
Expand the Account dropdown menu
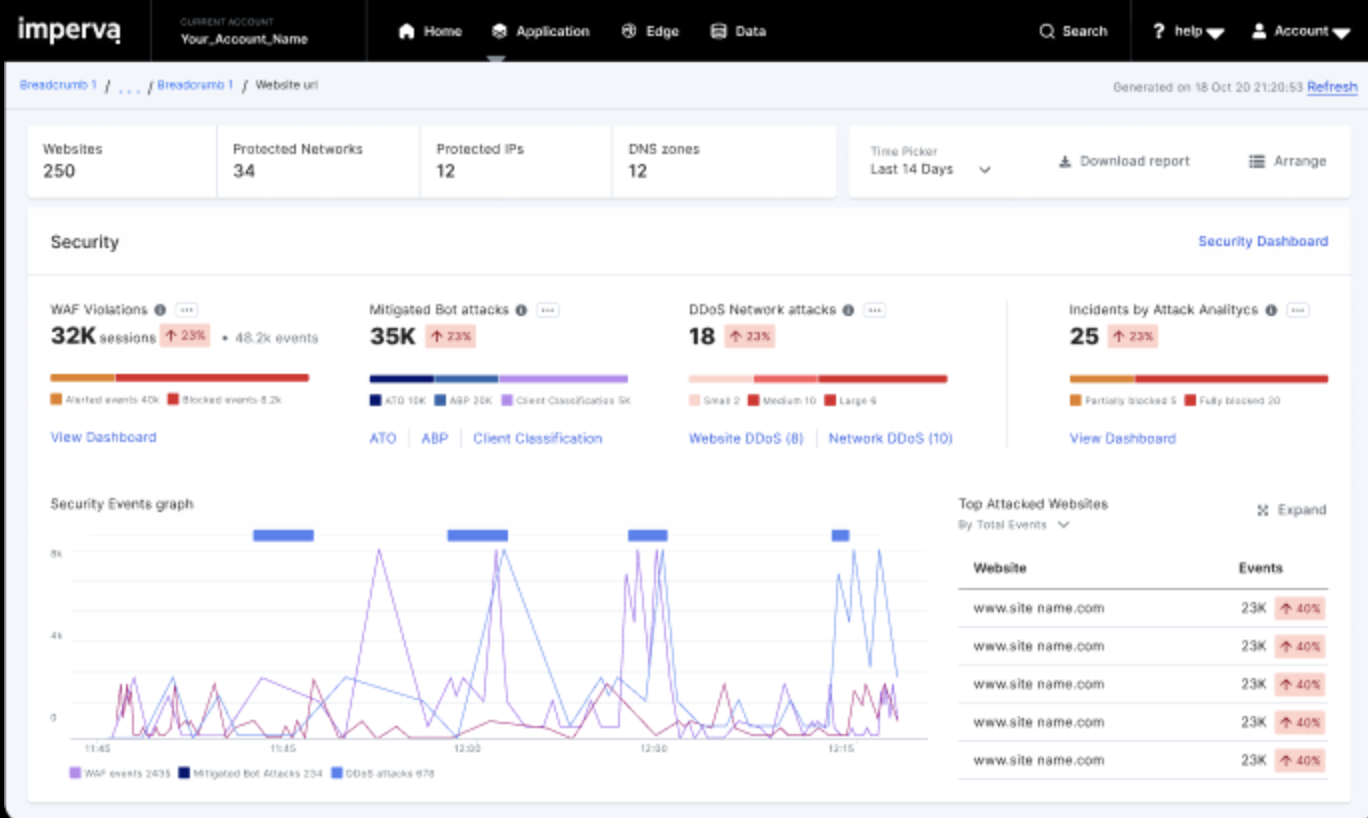click(1301, 31)
